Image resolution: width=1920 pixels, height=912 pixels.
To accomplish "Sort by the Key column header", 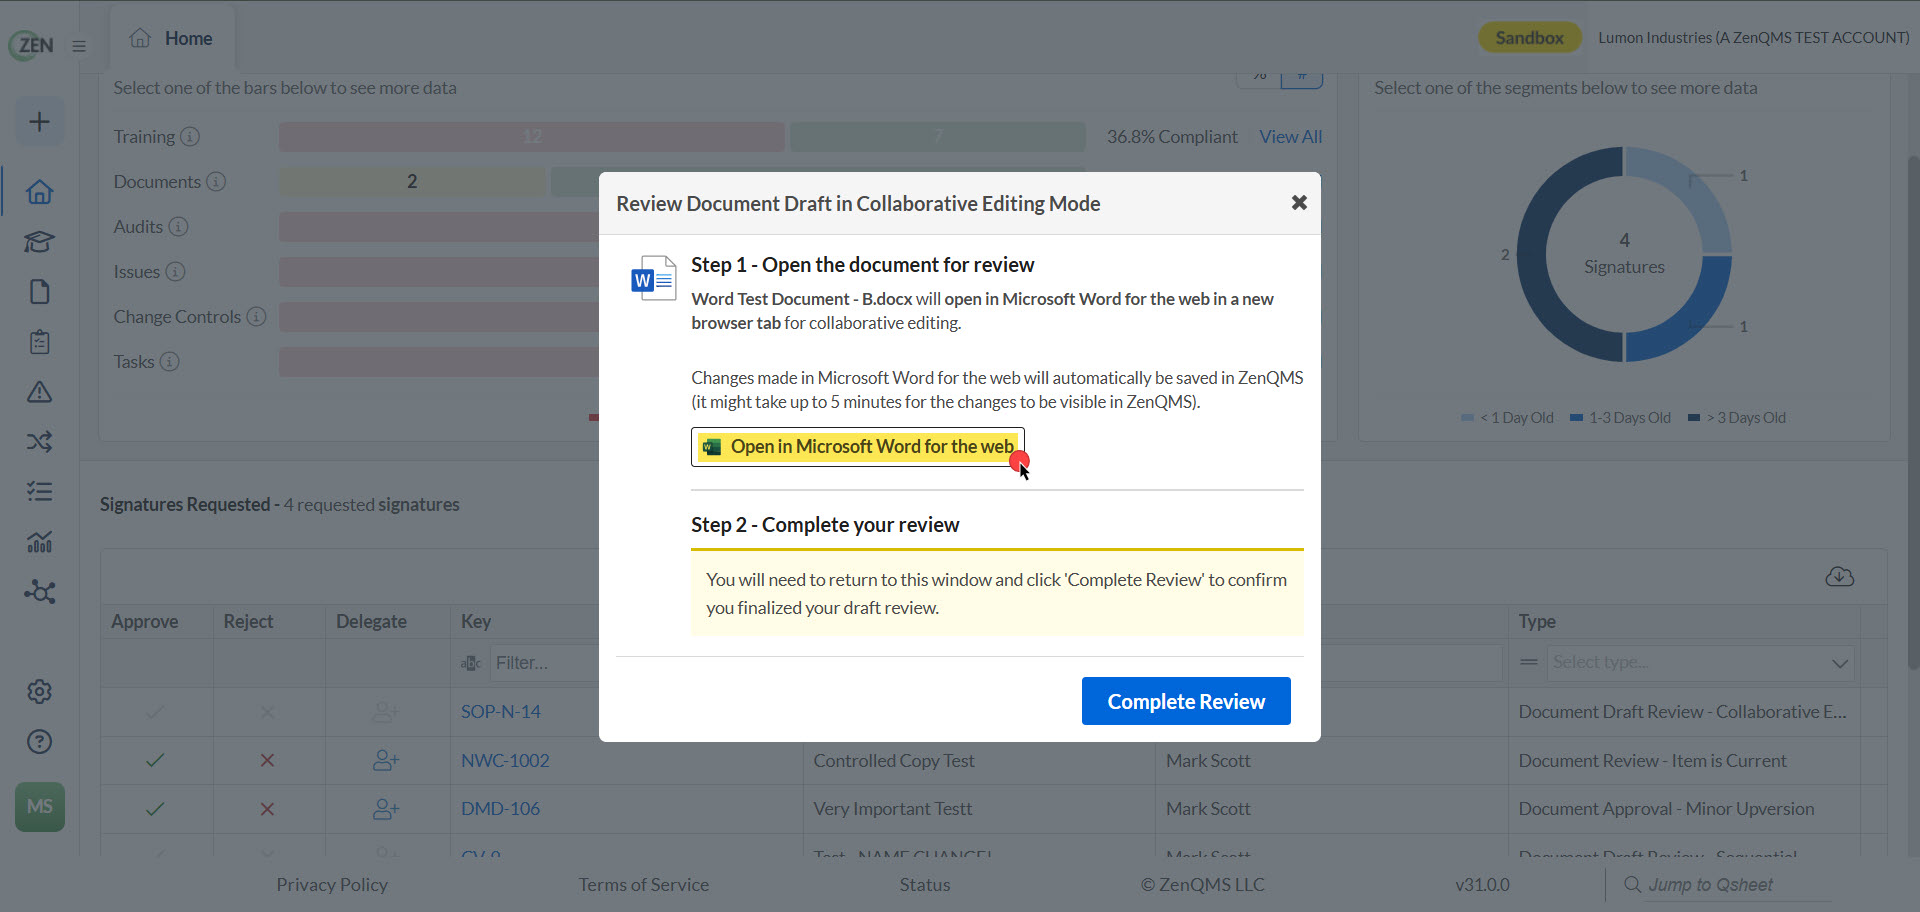I will point(476,621).
